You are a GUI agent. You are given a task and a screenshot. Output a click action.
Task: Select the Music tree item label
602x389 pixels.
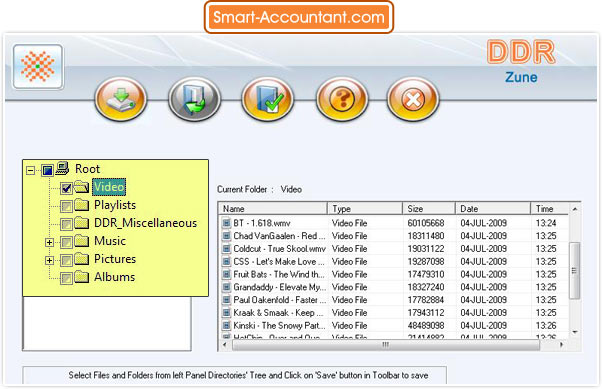click(x=110, y=241)
